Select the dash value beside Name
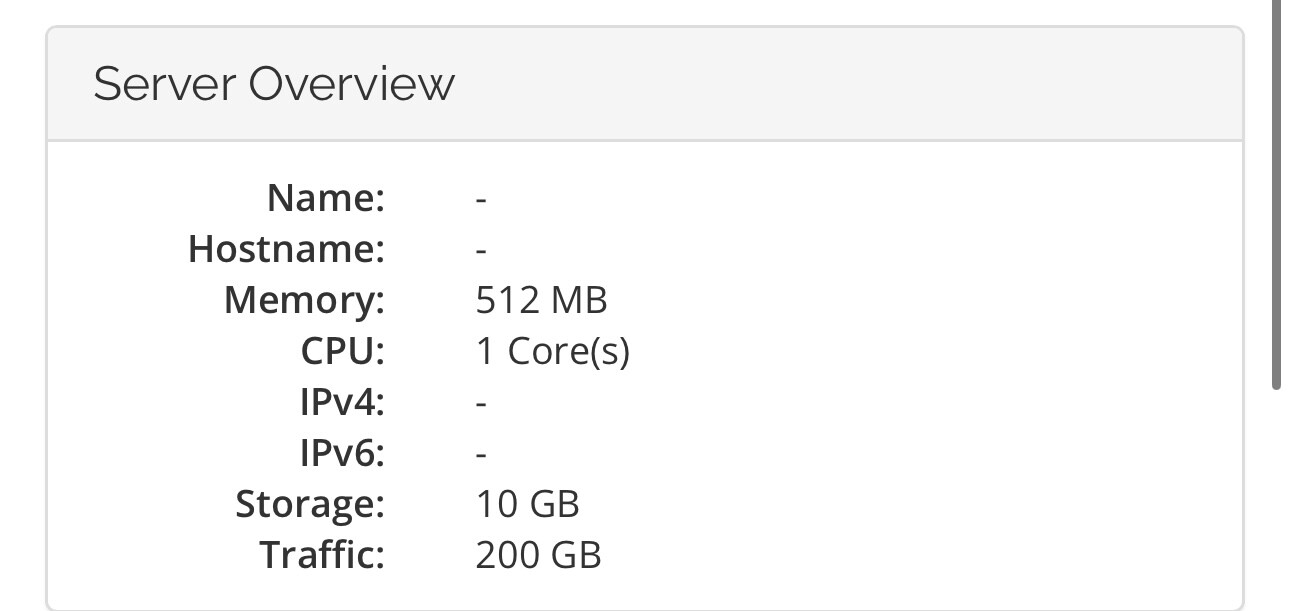Viewport: 1290px width, 611px height. click(x=481, y=199)
